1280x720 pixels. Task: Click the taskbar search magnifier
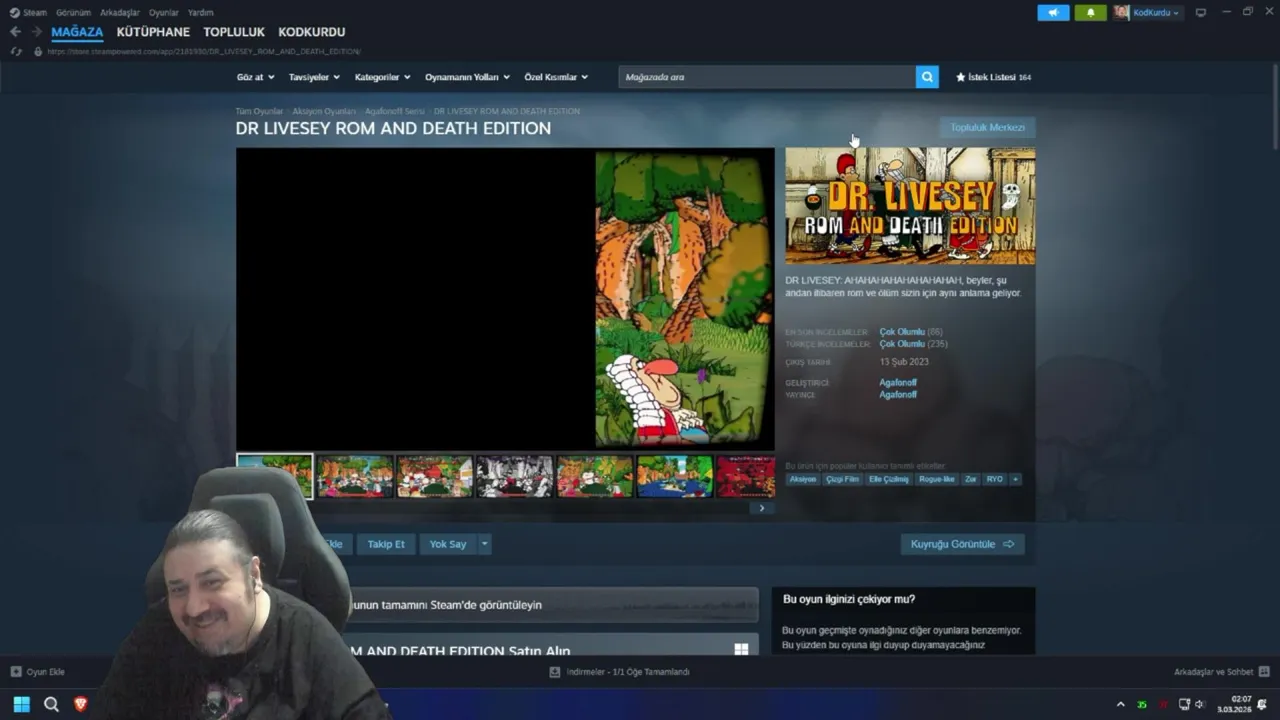(x=51, y=704)
